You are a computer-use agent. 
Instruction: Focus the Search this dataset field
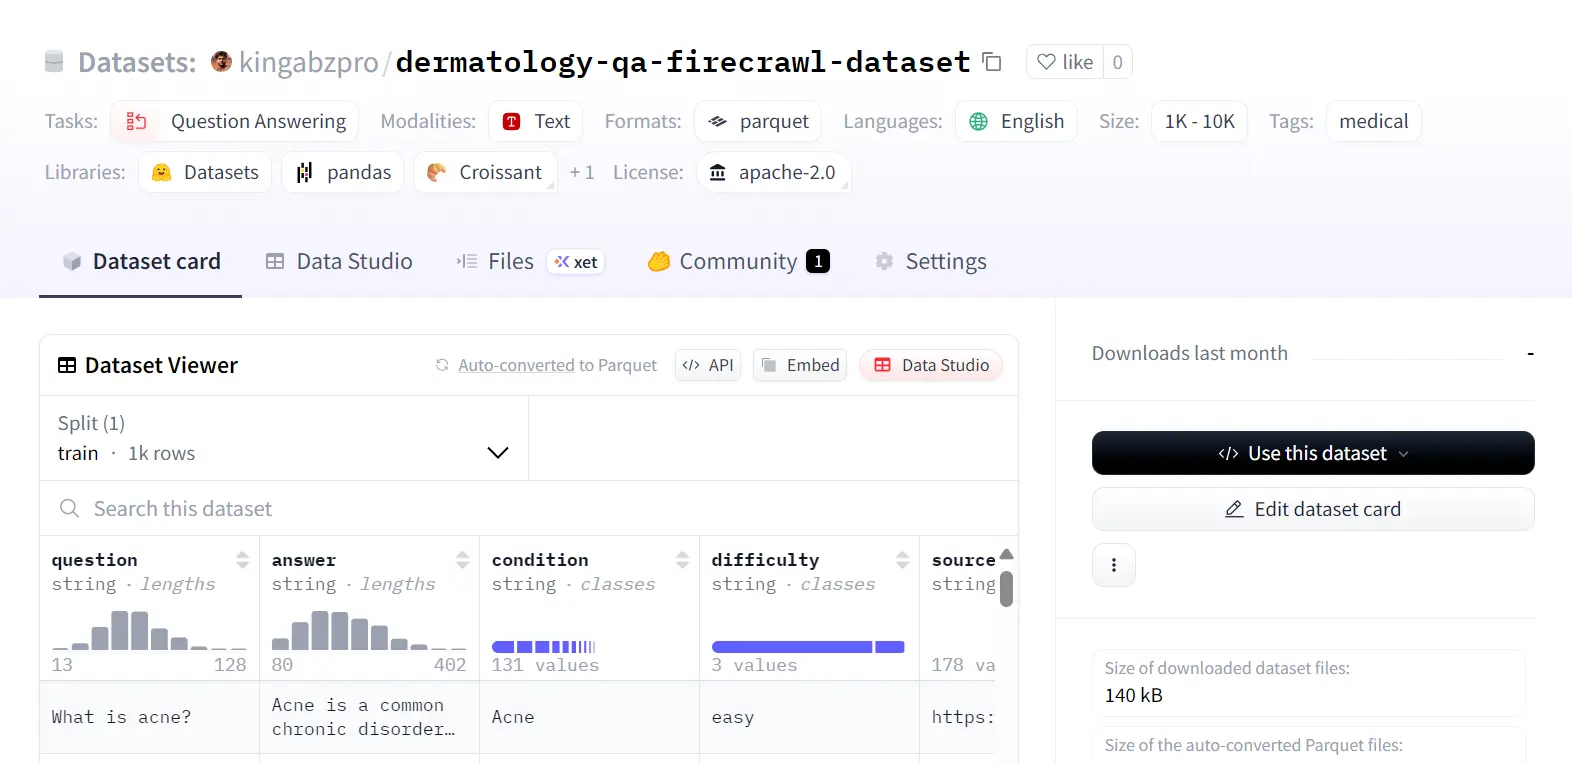[529, 508]
